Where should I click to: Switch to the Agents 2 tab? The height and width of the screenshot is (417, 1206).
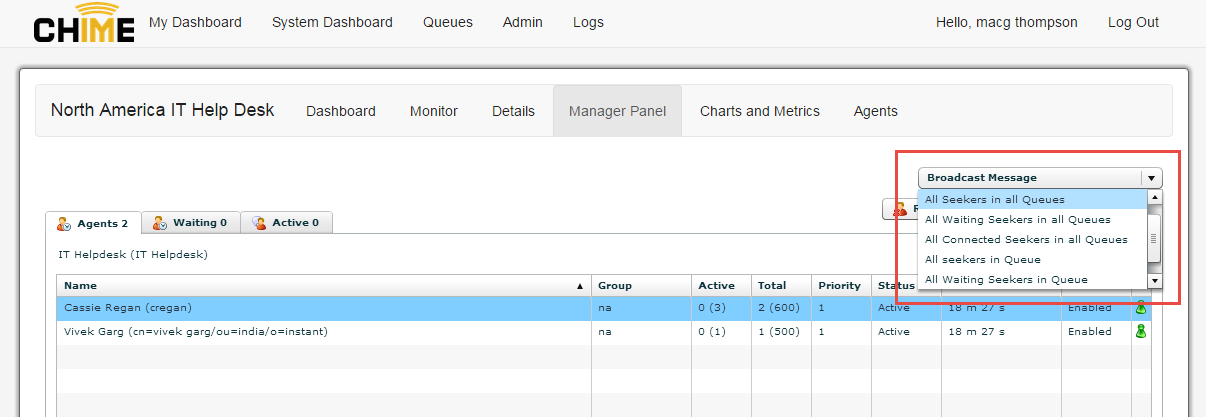(x=93, y=223)
